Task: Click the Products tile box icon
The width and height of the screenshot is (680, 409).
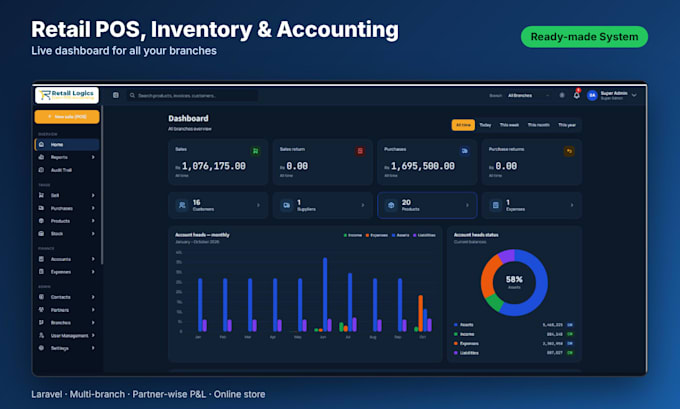Action: (x=391, y=205)
